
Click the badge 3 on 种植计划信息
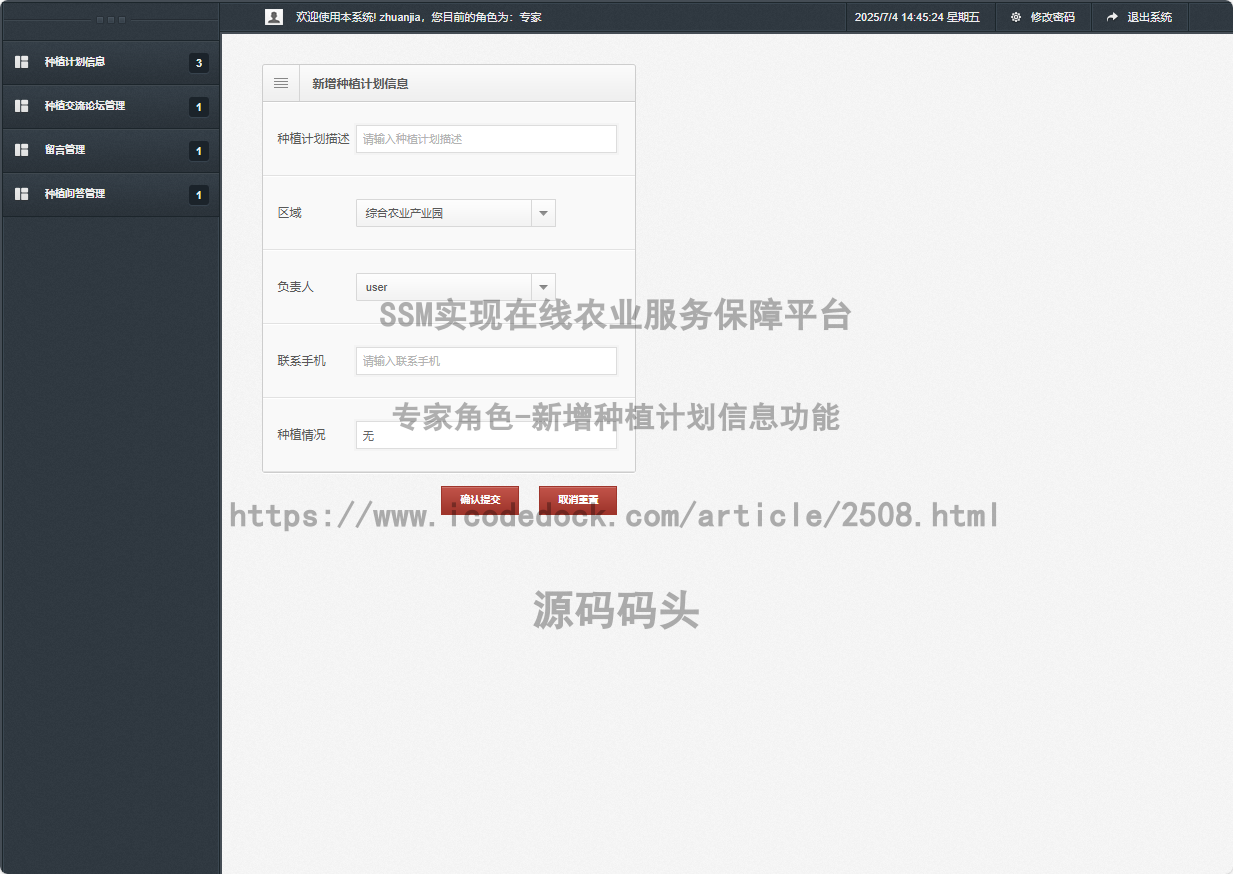(199, 64)
